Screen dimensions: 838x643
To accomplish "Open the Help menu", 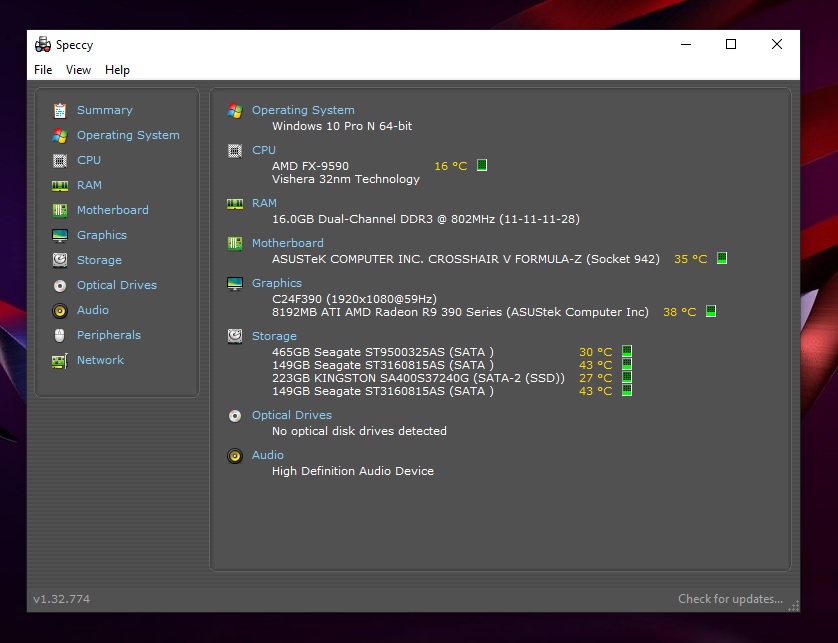I will (117, 70).
